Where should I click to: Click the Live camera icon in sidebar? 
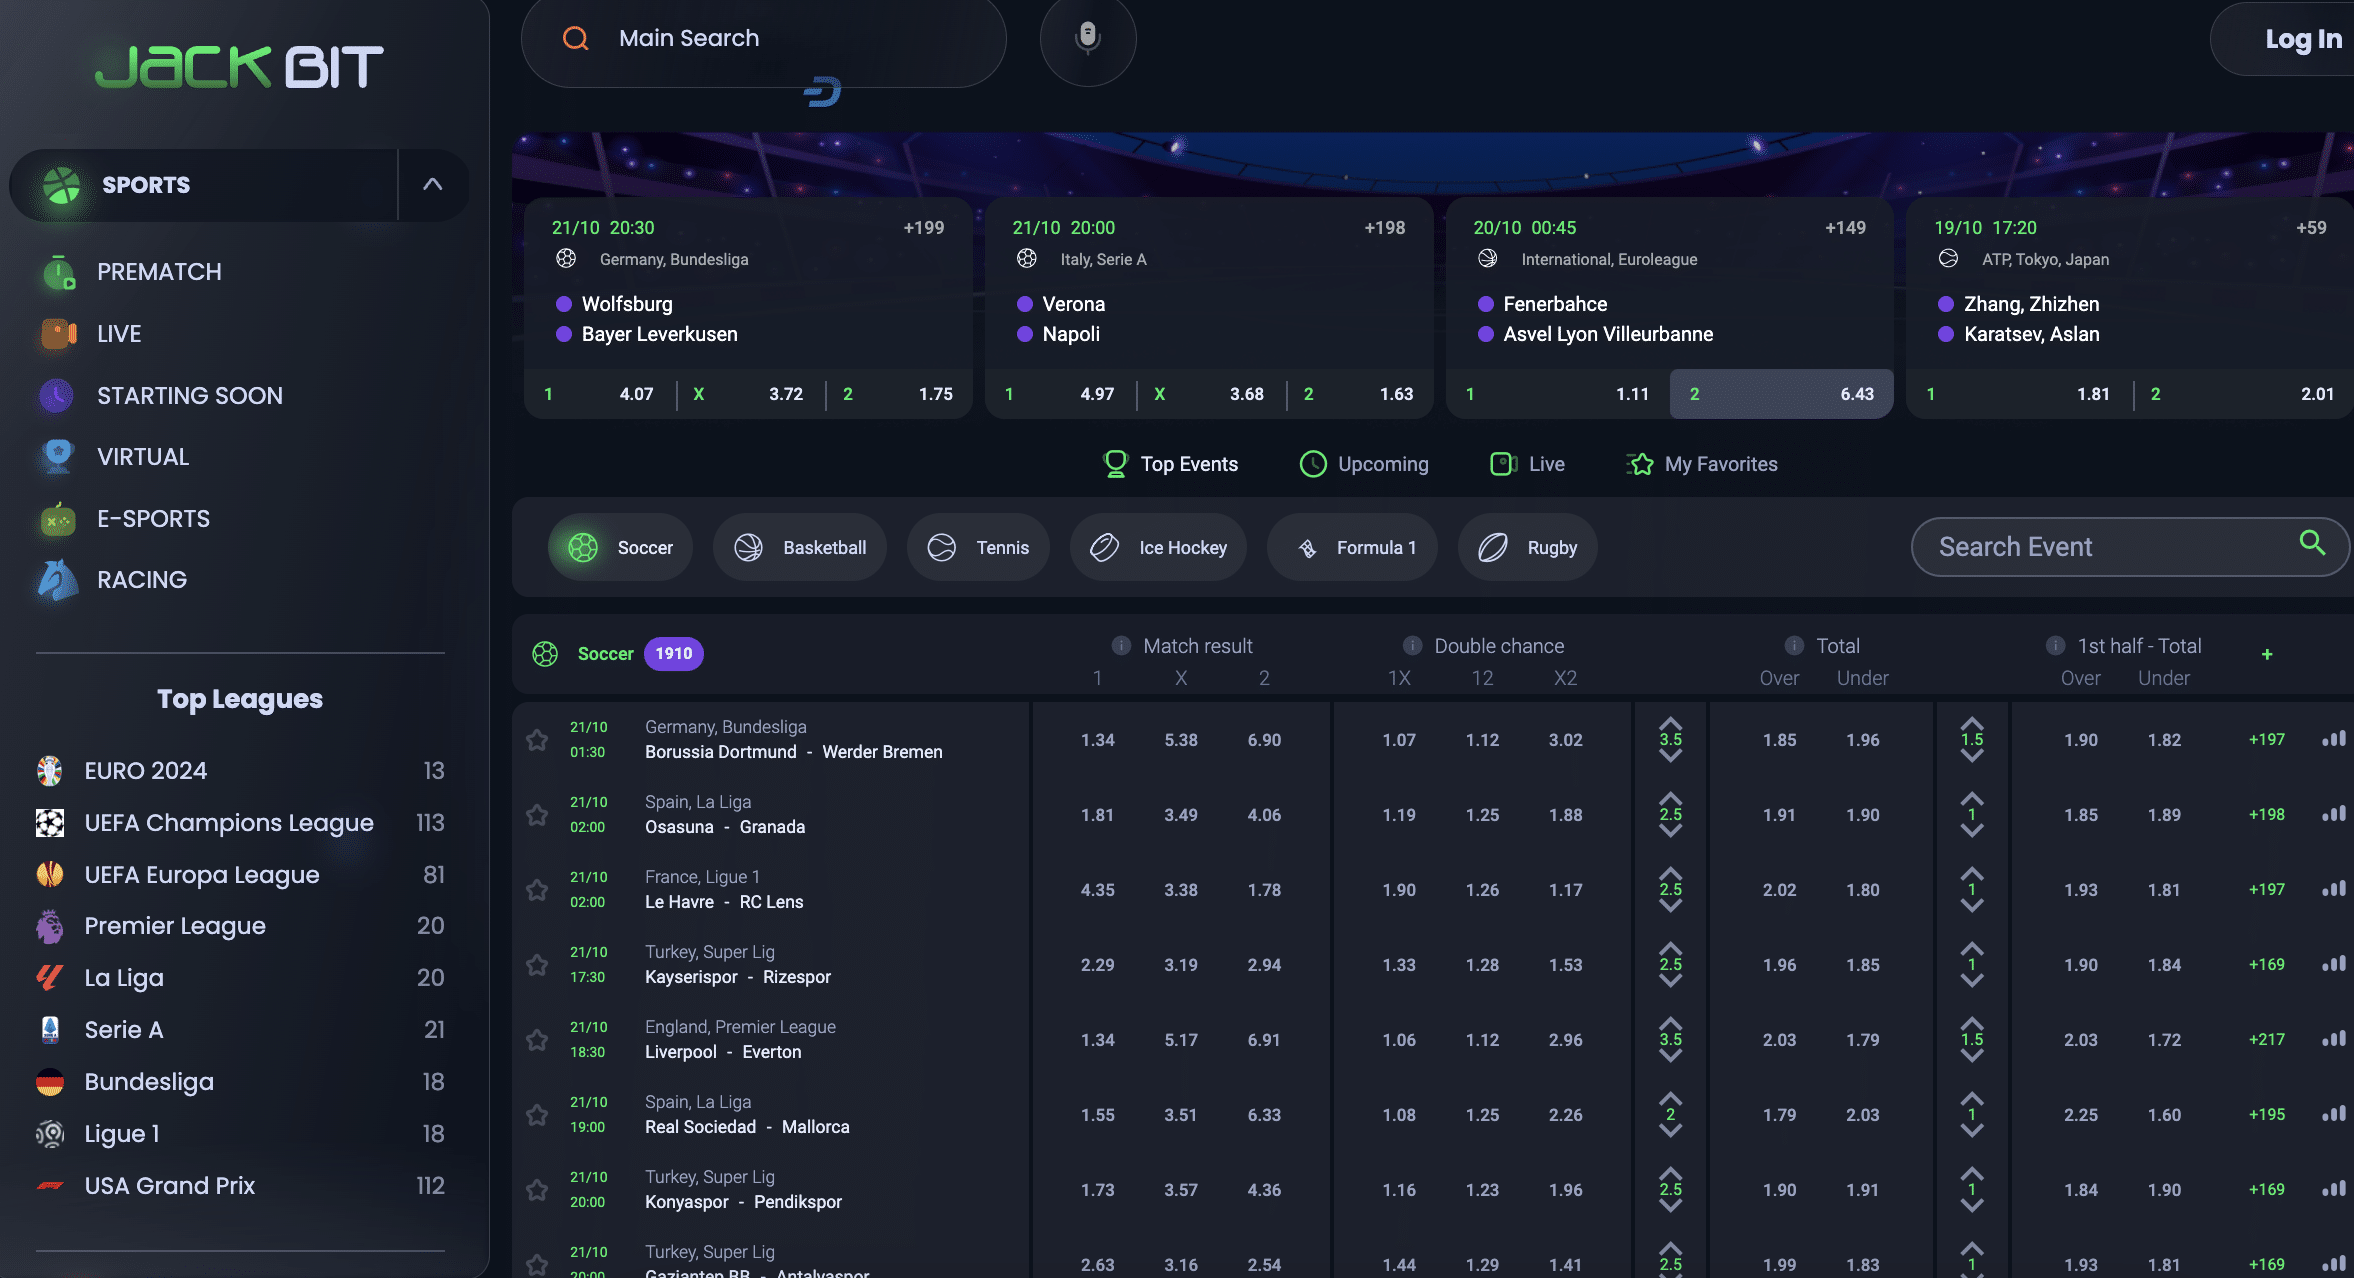pos(59,334)
